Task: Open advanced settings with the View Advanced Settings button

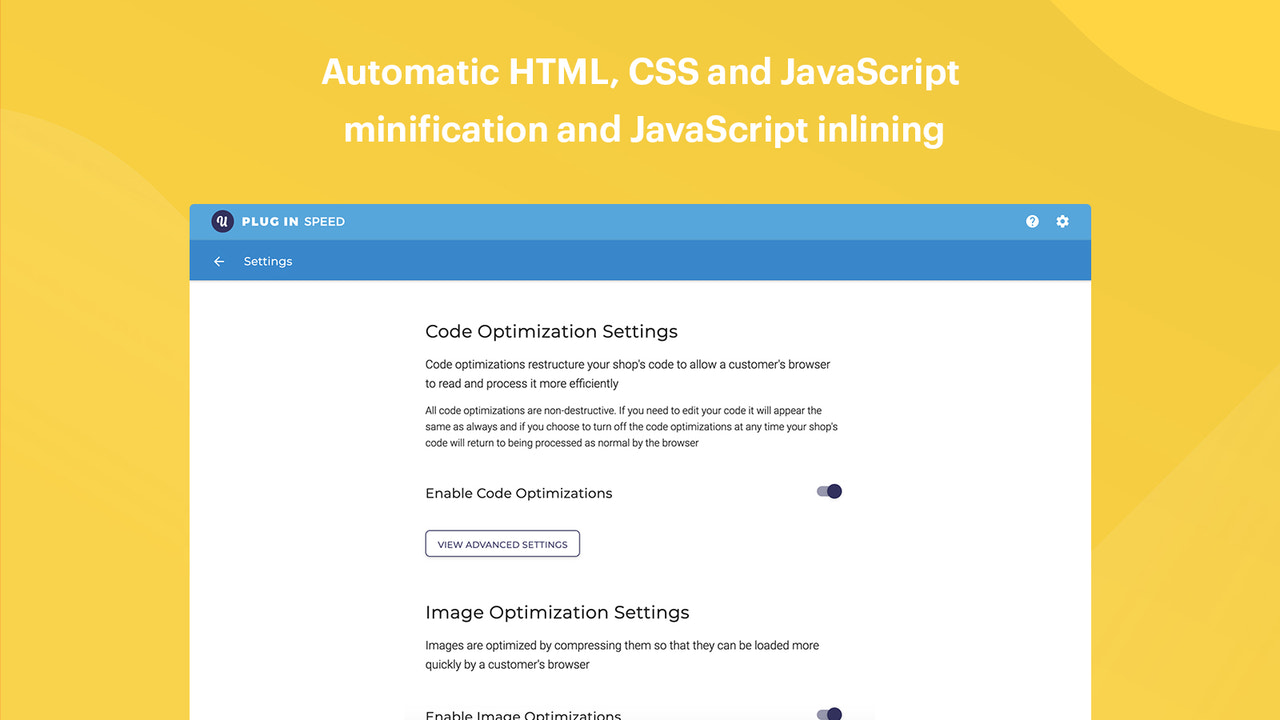Action: coord(502,543)
